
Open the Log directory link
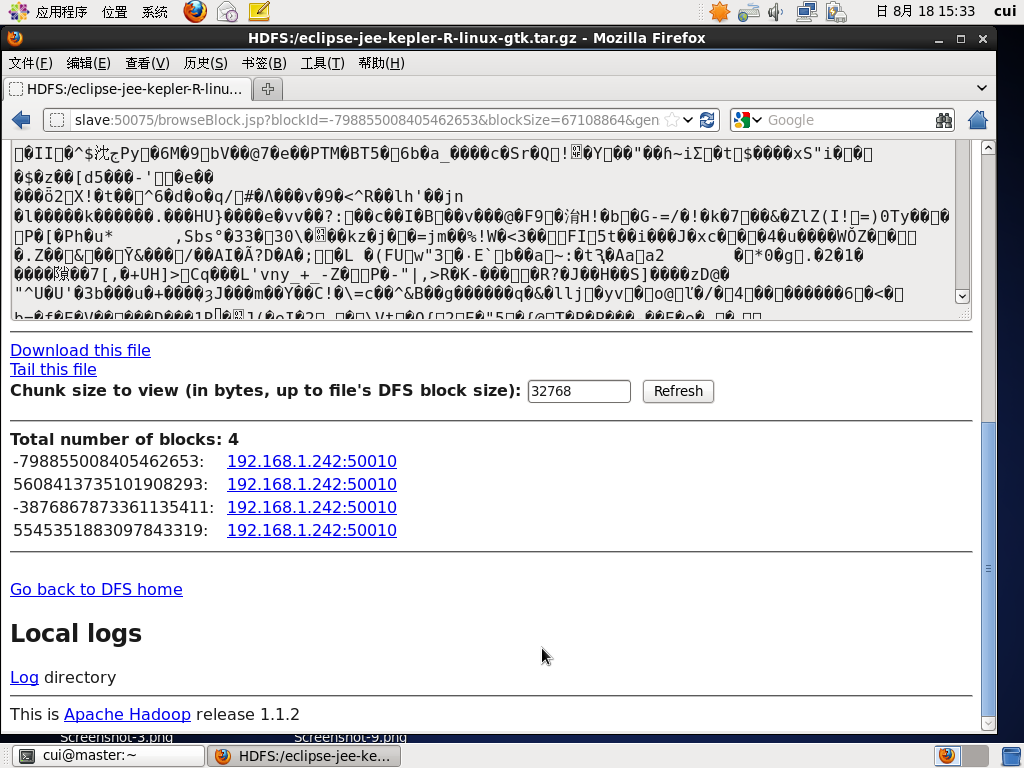(x=24, y=677)
